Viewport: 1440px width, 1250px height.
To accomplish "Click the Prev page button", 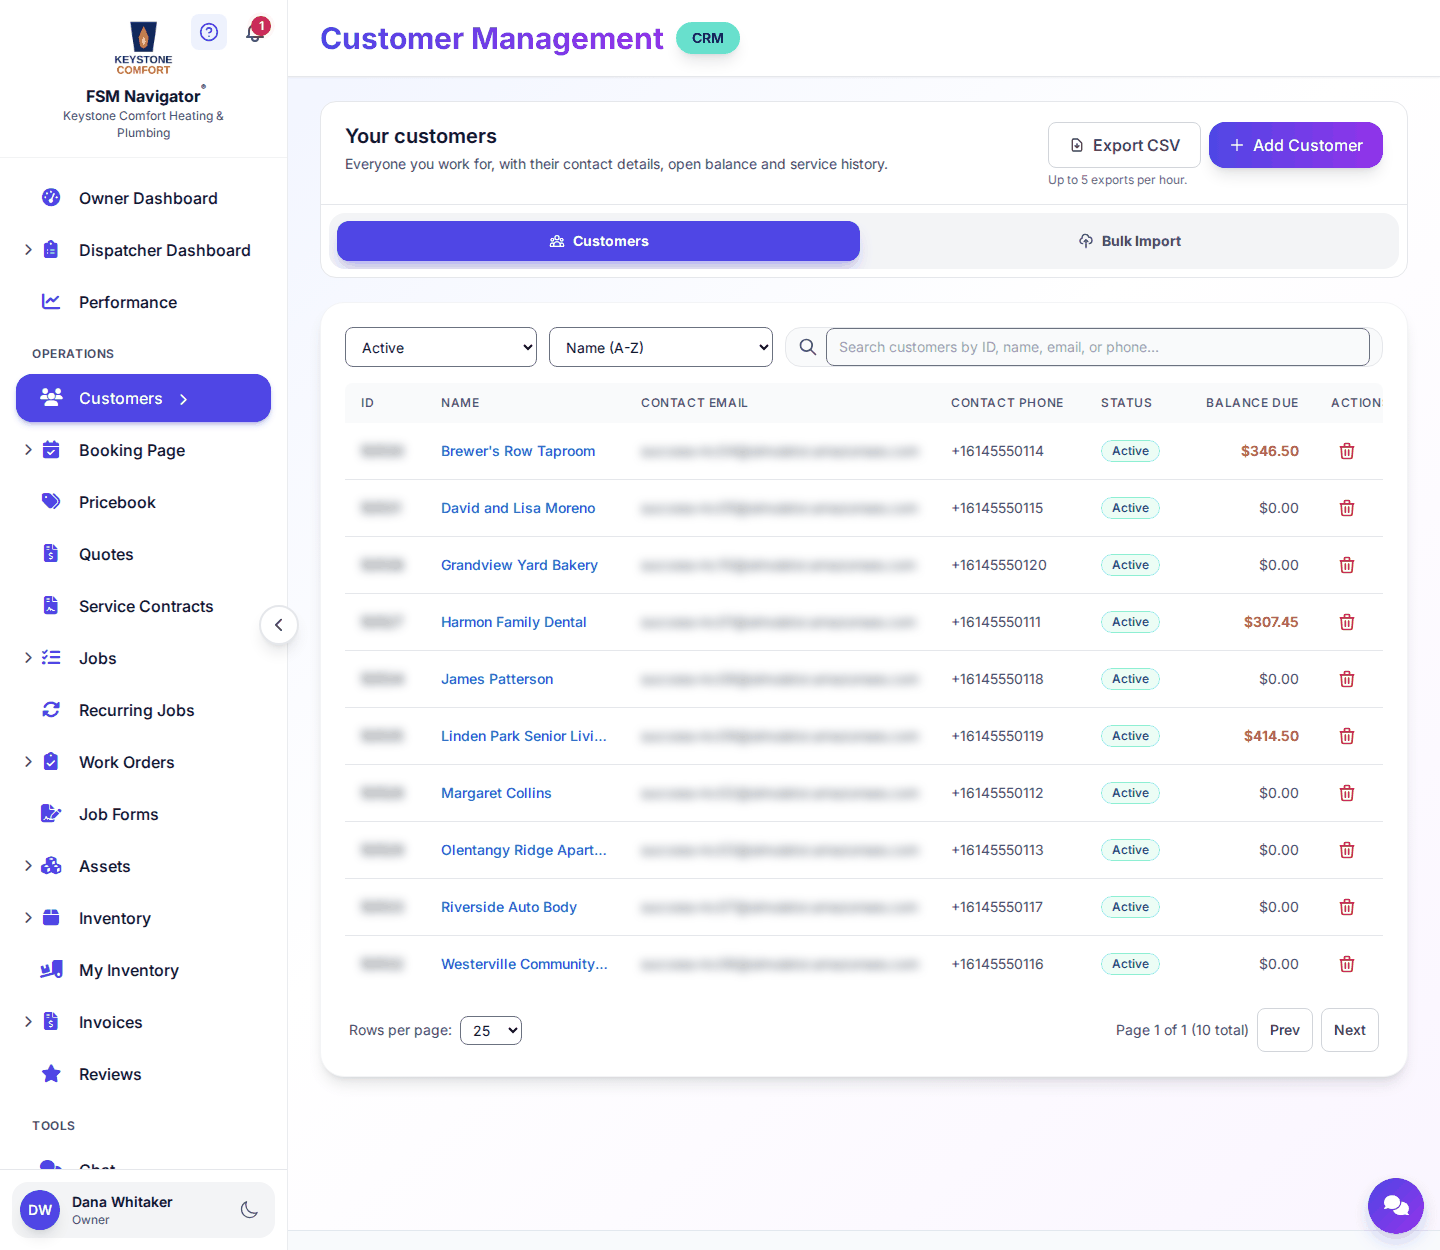I will [1285, 1030].
